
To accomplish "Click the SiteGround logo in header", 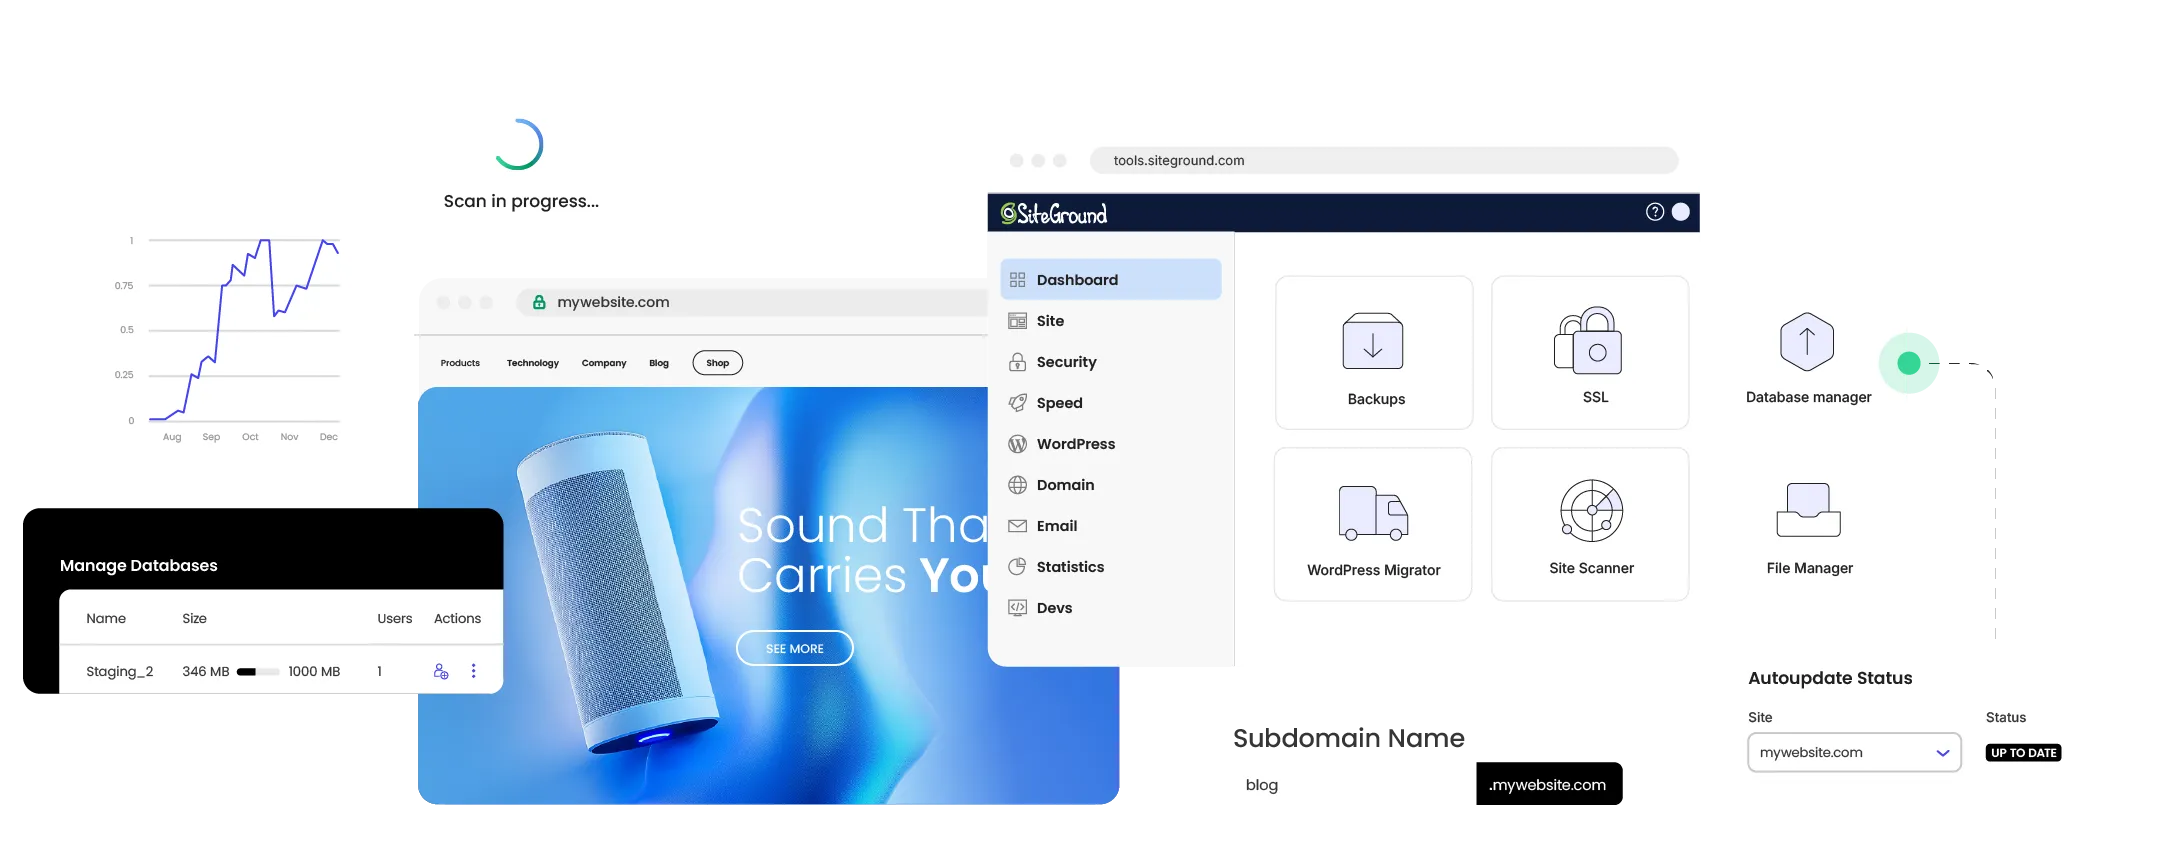I will point(1054,213).
